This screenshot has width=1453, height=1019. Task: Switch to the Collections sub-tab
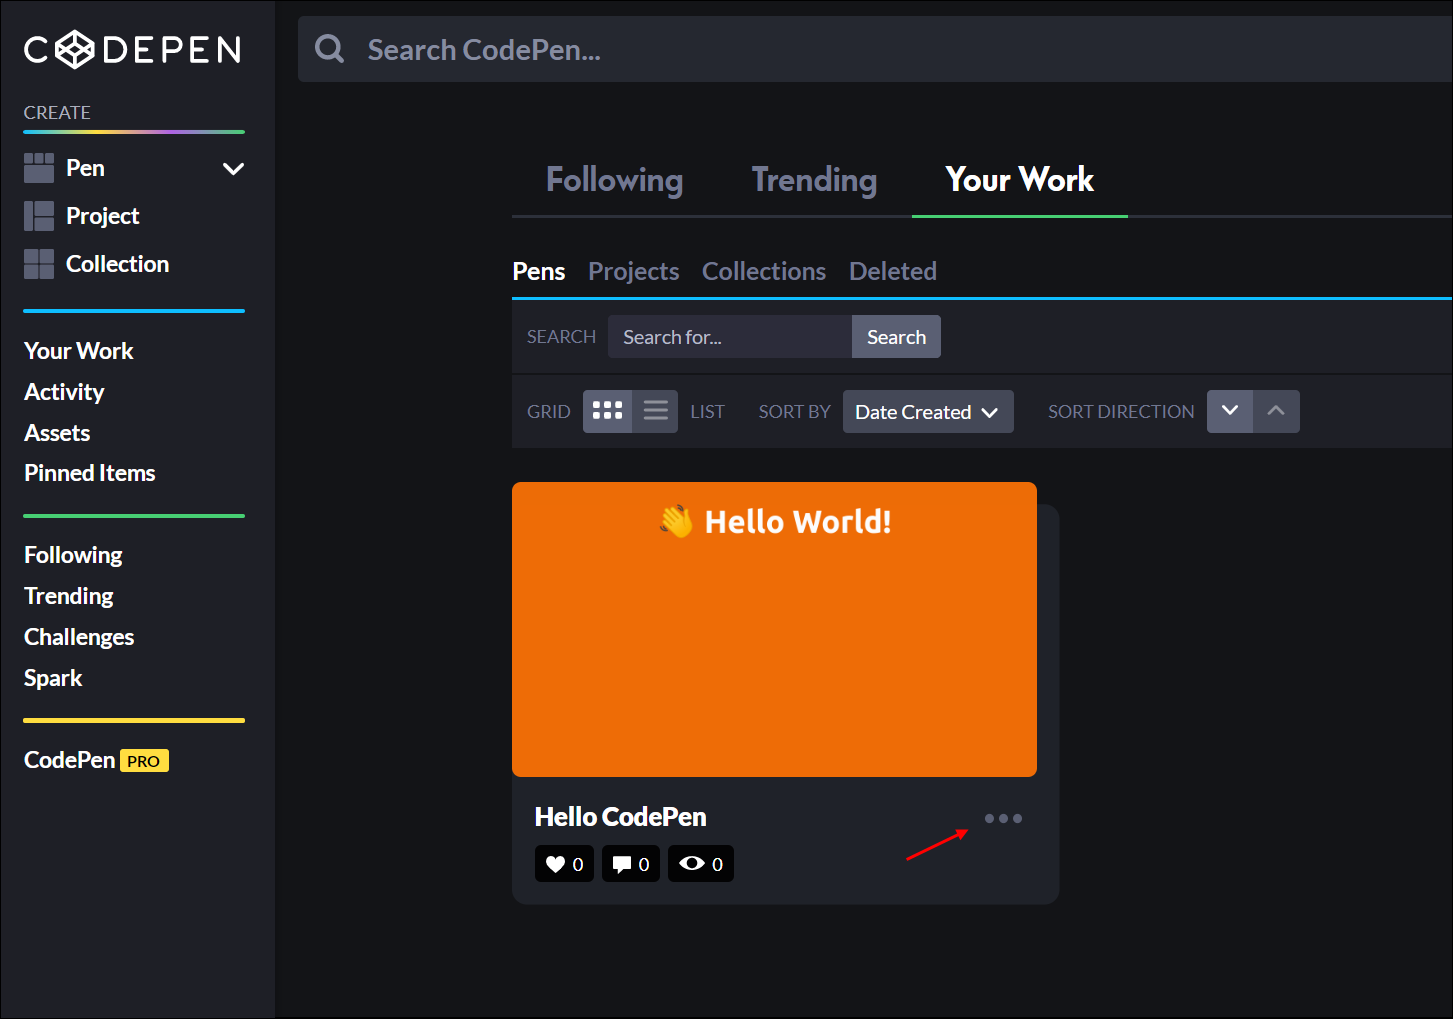click(764, 271)
